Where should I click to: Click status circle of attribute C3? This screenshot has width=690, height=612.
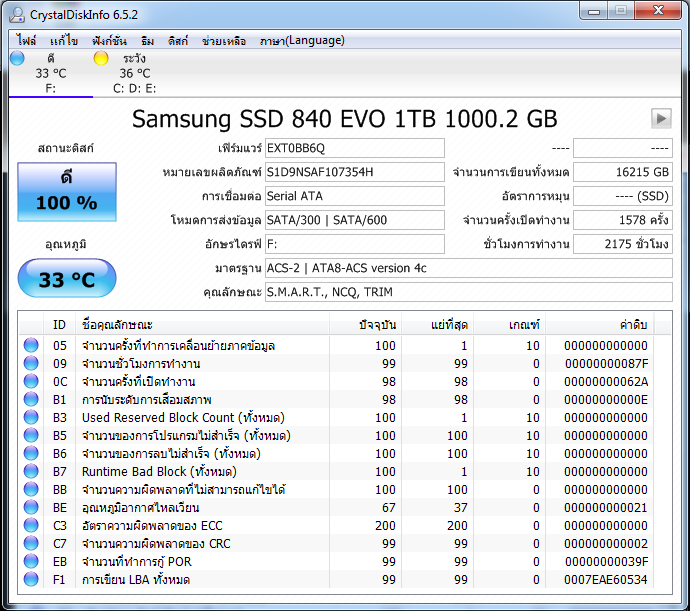[x=31, y=525]
